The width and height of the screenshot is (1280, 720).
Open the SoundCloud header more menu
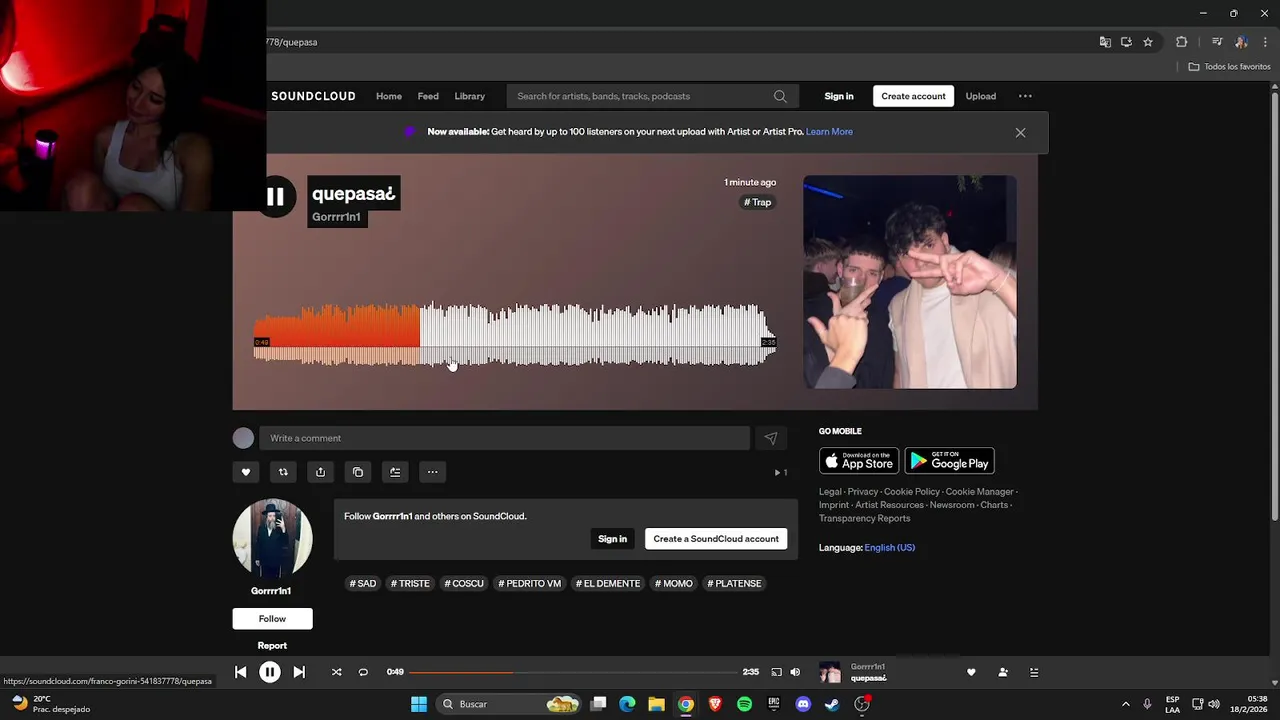1025,96
